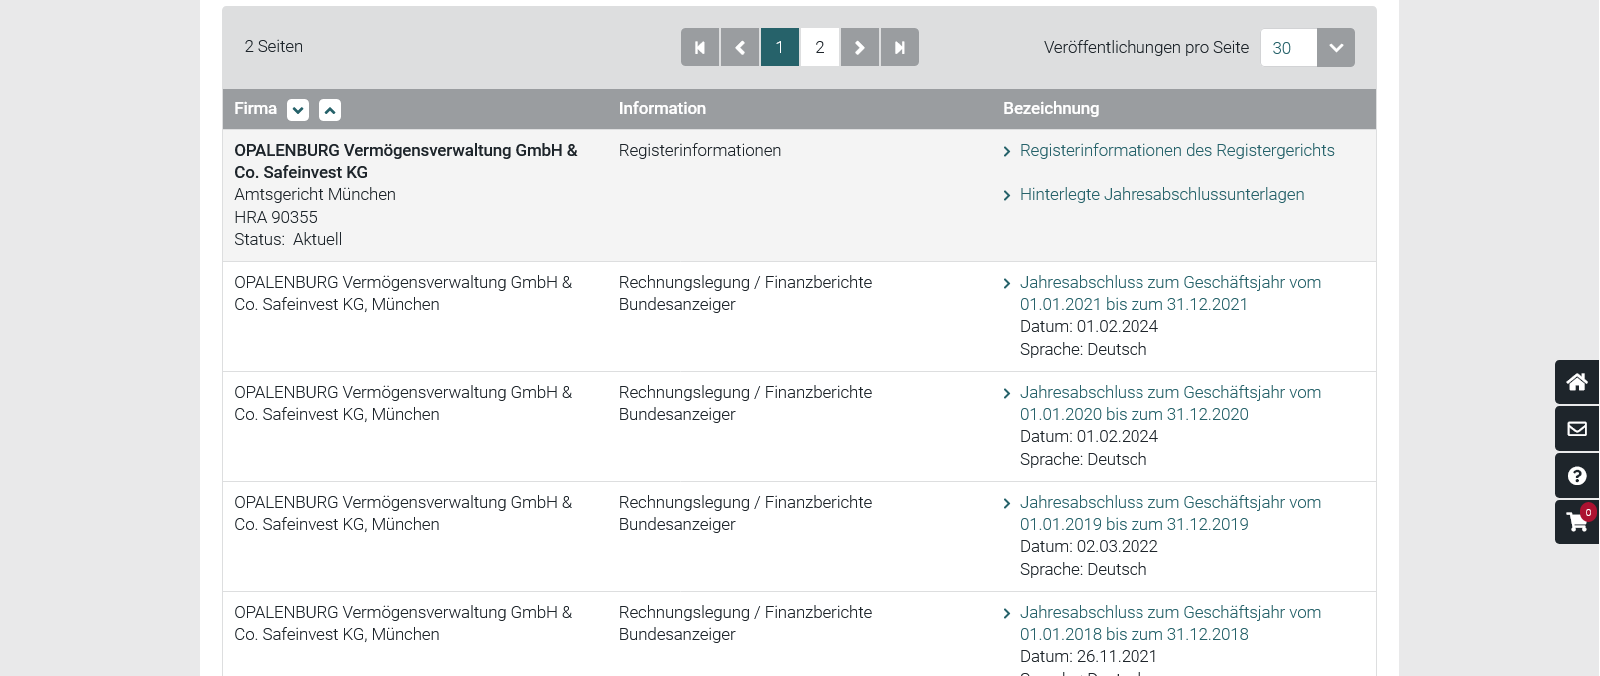This screenshot has width=1600, height=676.
Task: Go to first page of results
Action: [700, 47]
